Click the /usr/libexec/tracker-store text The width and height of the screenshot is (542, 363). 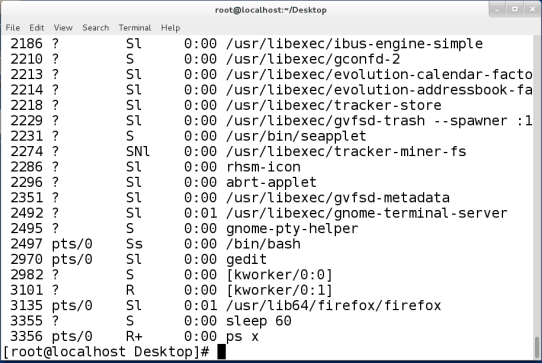tap(334, 105)
